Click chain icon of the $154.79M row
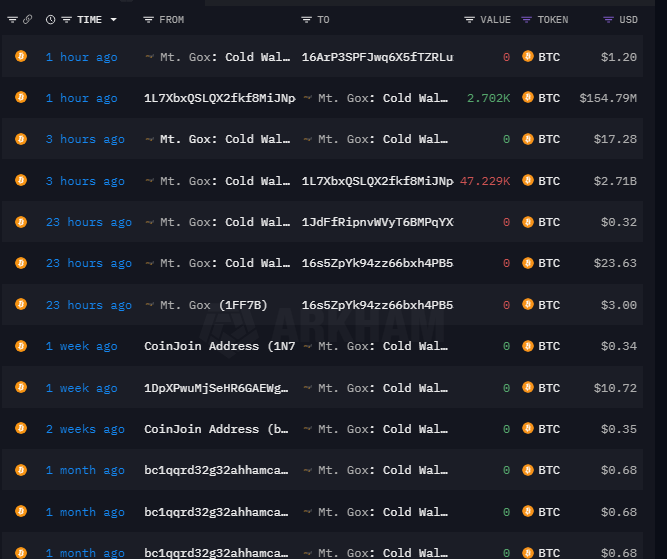This screenshot has height=560, width=669. click(21, 97)
